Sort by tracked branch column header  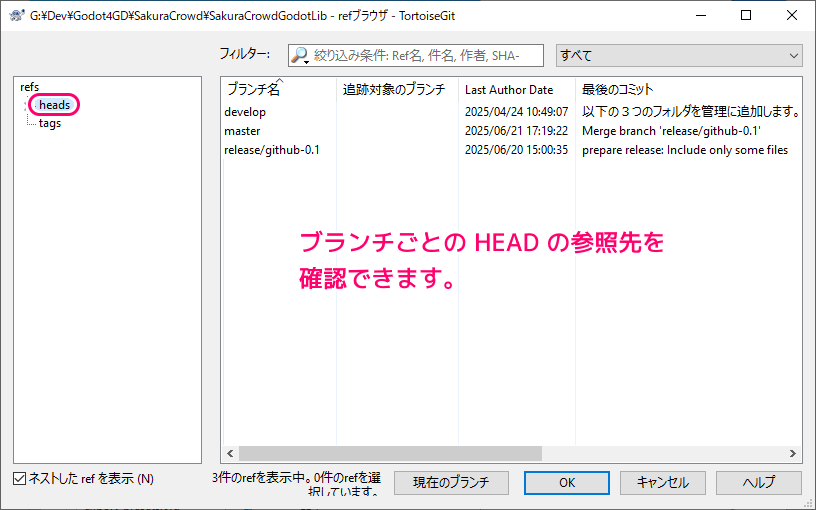point(394,90)
